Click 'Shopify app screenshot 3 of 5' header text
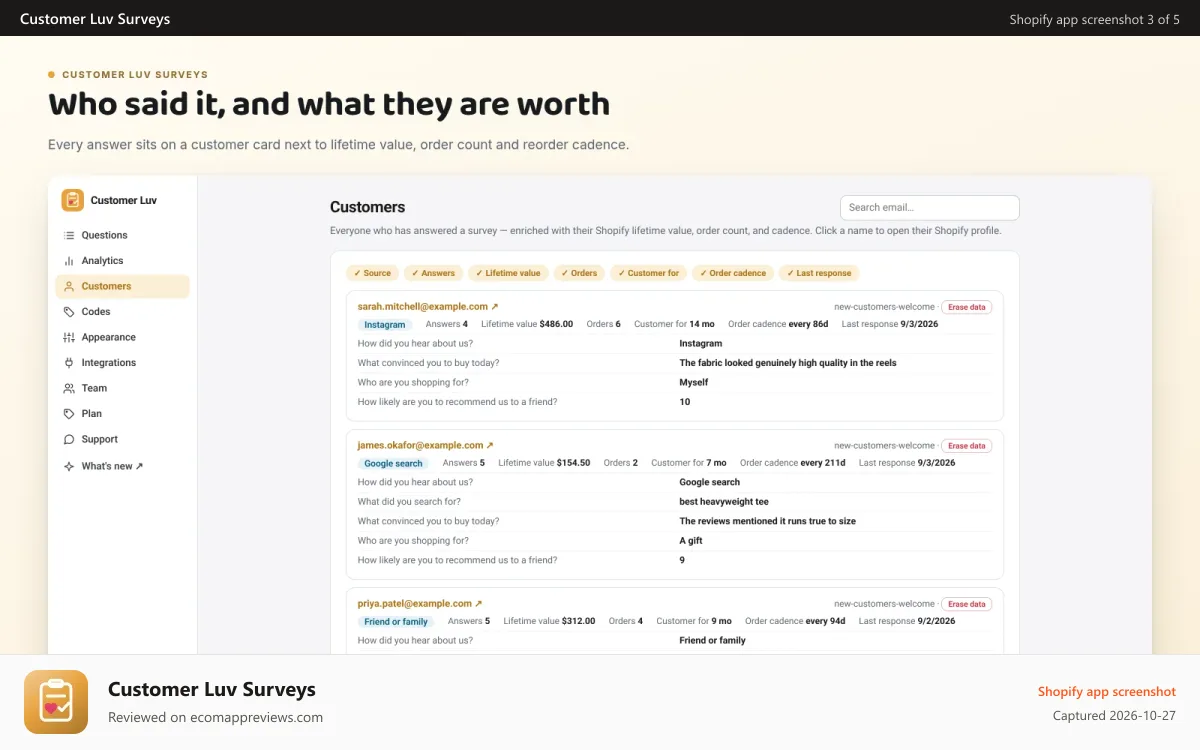The image size is (1200, 750). 1095,19
